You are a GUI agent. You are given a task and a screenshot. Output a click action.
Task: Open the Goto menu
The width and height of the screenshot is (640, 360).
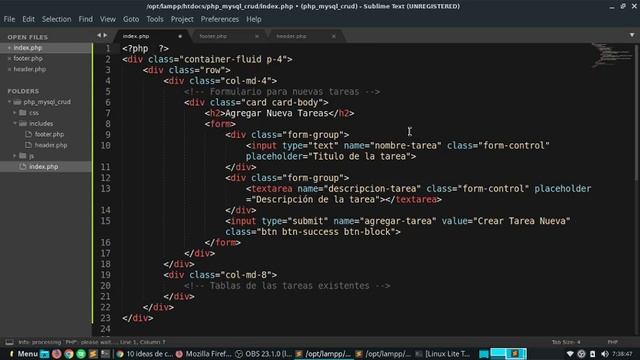tap(131, 19)
